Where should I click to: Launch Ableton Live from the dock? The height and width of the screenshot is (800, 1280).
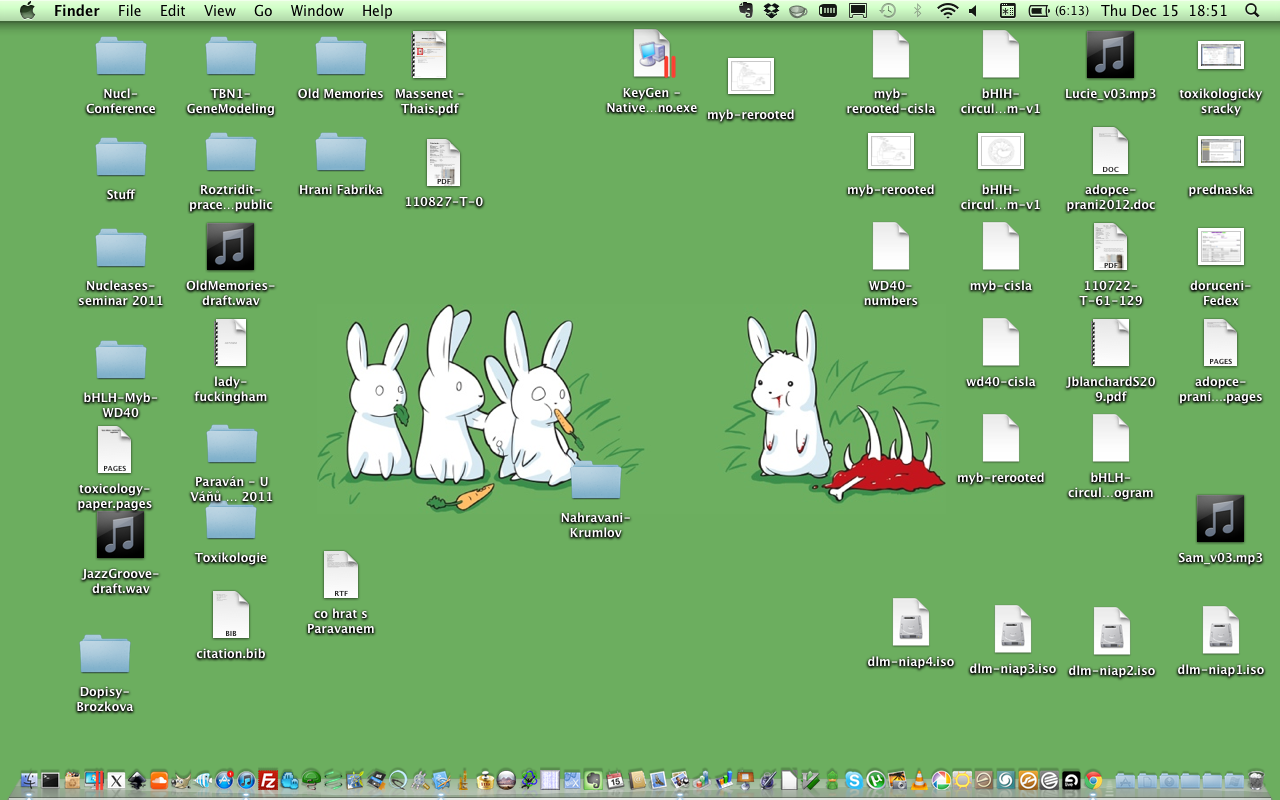pos(1071,780)
